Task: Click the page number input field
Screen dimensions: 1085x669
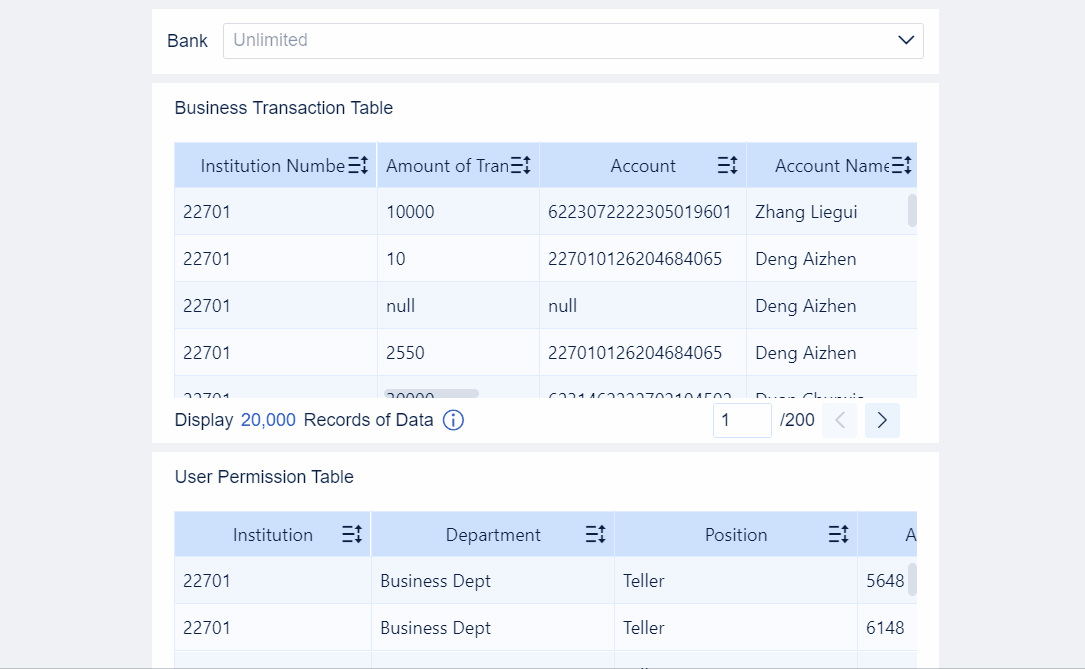Action: click(x=741, y=421)
